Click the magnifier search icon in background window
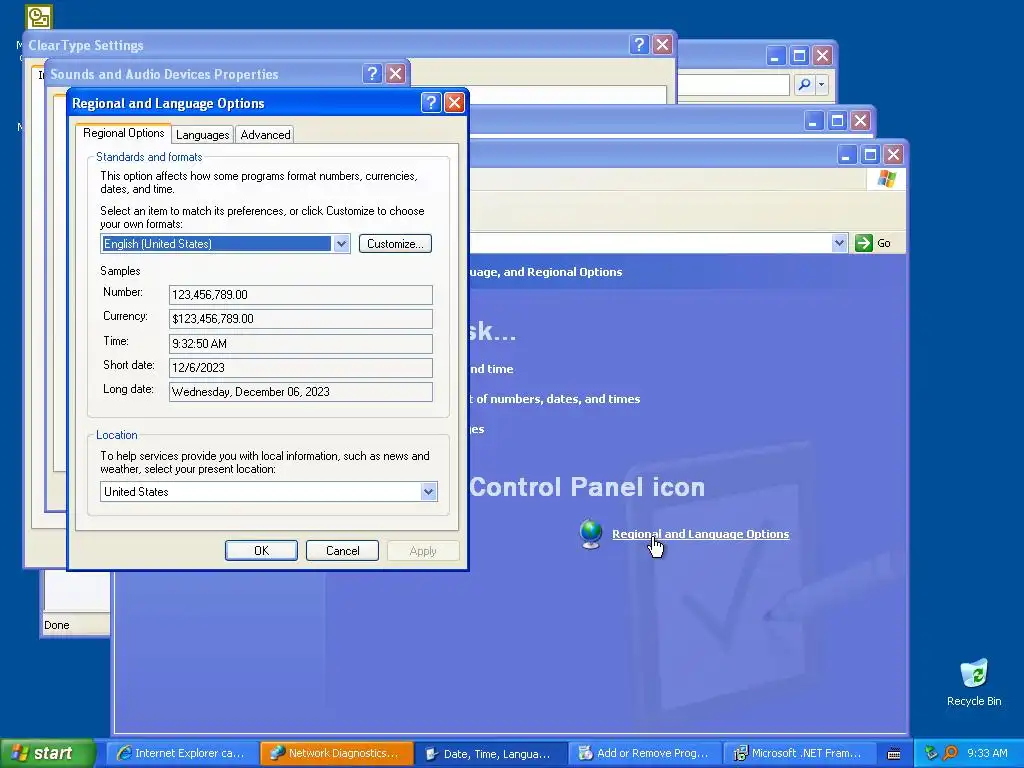The image size is (1024, 768). coord(805,84)
